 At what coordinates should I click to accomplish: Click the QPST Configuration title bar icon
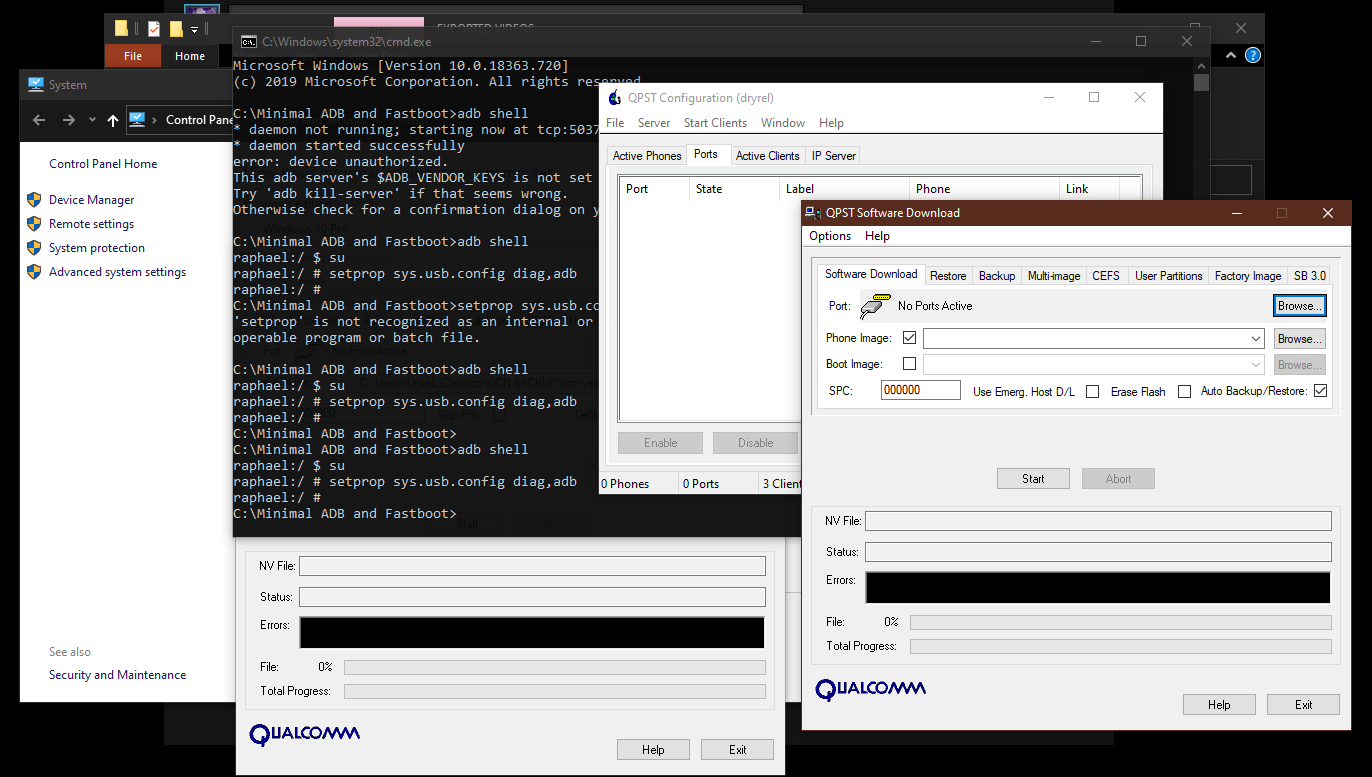tap(615, 98)
